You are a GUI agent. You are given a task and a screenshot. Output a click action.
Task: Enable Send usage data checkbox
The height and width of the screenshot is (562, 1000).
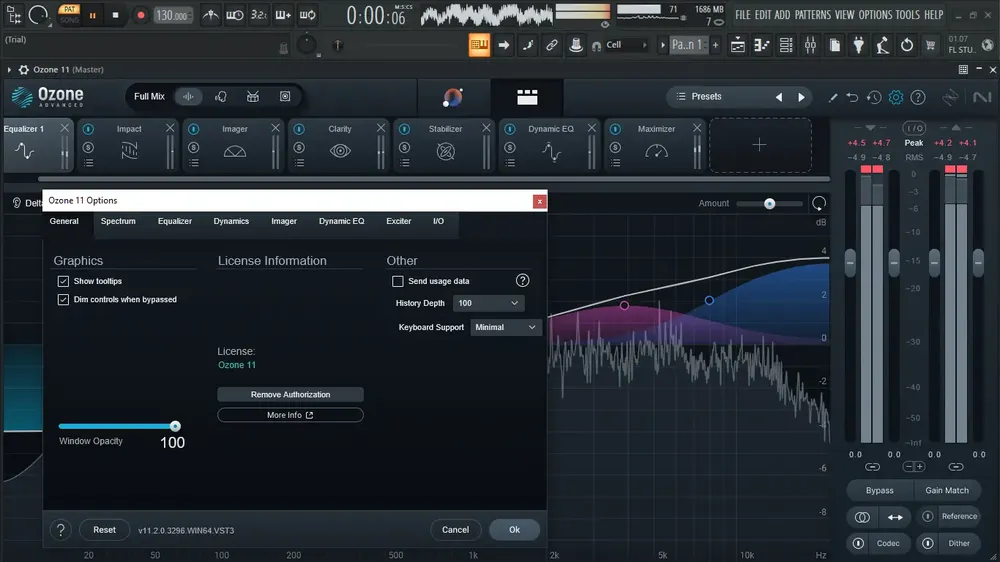click(x=398, y=281)
